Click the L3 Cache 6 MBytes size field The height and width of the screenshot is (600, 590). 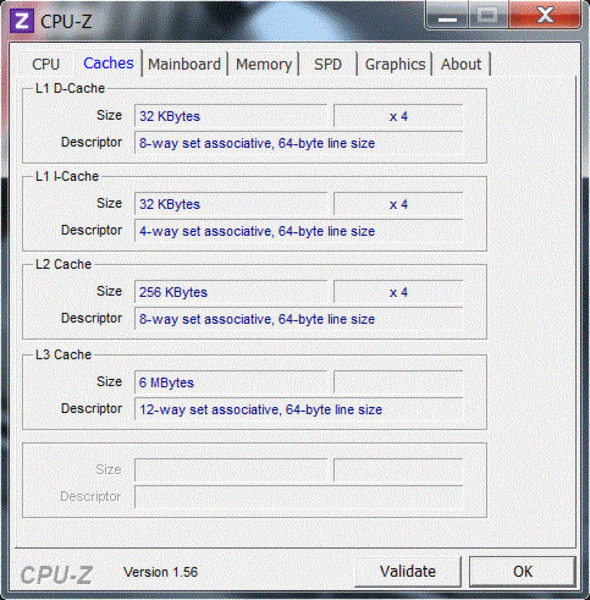(231, 382)
